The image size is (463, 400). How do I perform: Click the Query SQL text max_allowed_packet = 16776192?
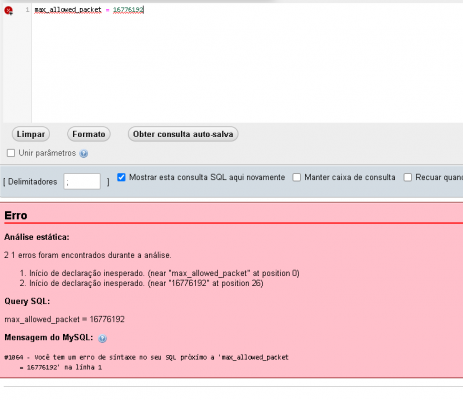tap(64, 319)
